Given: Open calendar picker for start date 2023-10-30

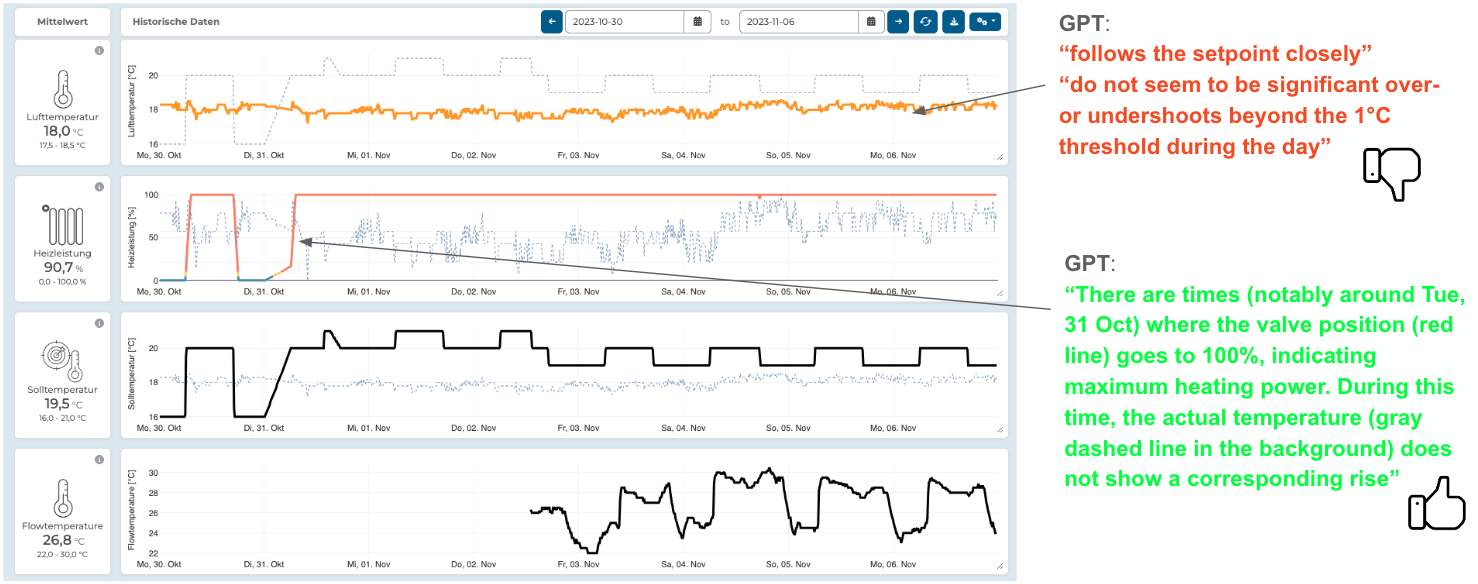Looking at the screenshot, I should pos(698,21).
